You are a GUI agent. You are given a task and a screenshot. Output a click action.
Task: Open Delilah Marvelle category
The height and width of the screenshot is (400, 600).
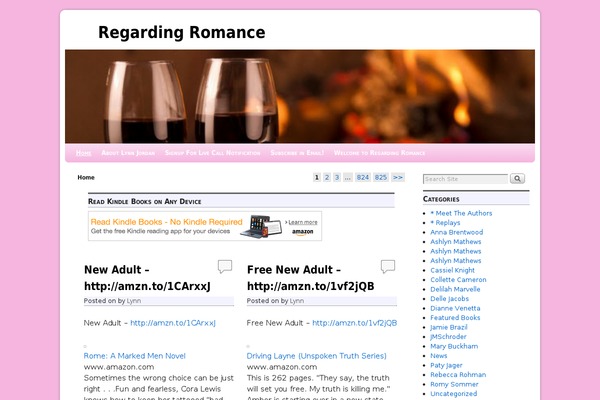[x=455, y=289]
